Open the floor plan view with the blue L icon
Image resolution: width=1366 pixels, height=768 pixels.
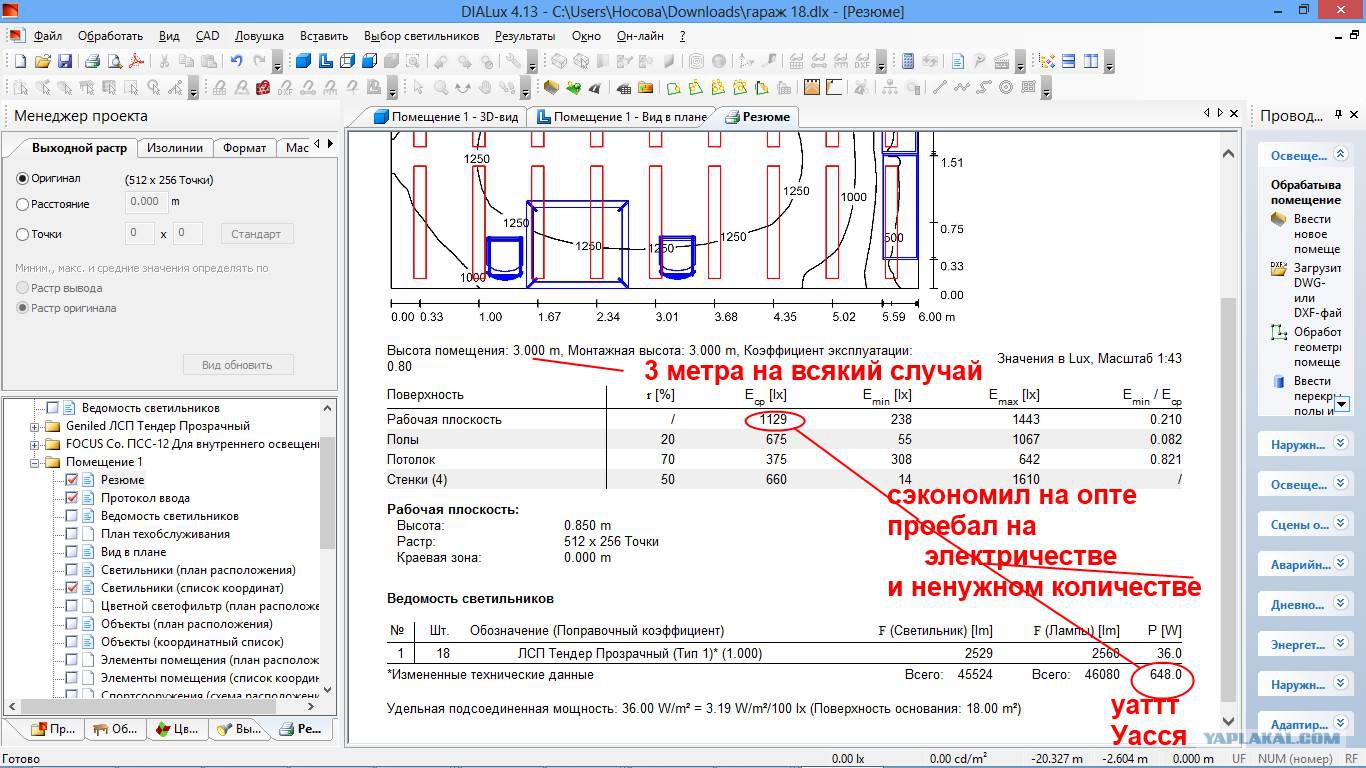pyautogui.click(x=326, y=61)
